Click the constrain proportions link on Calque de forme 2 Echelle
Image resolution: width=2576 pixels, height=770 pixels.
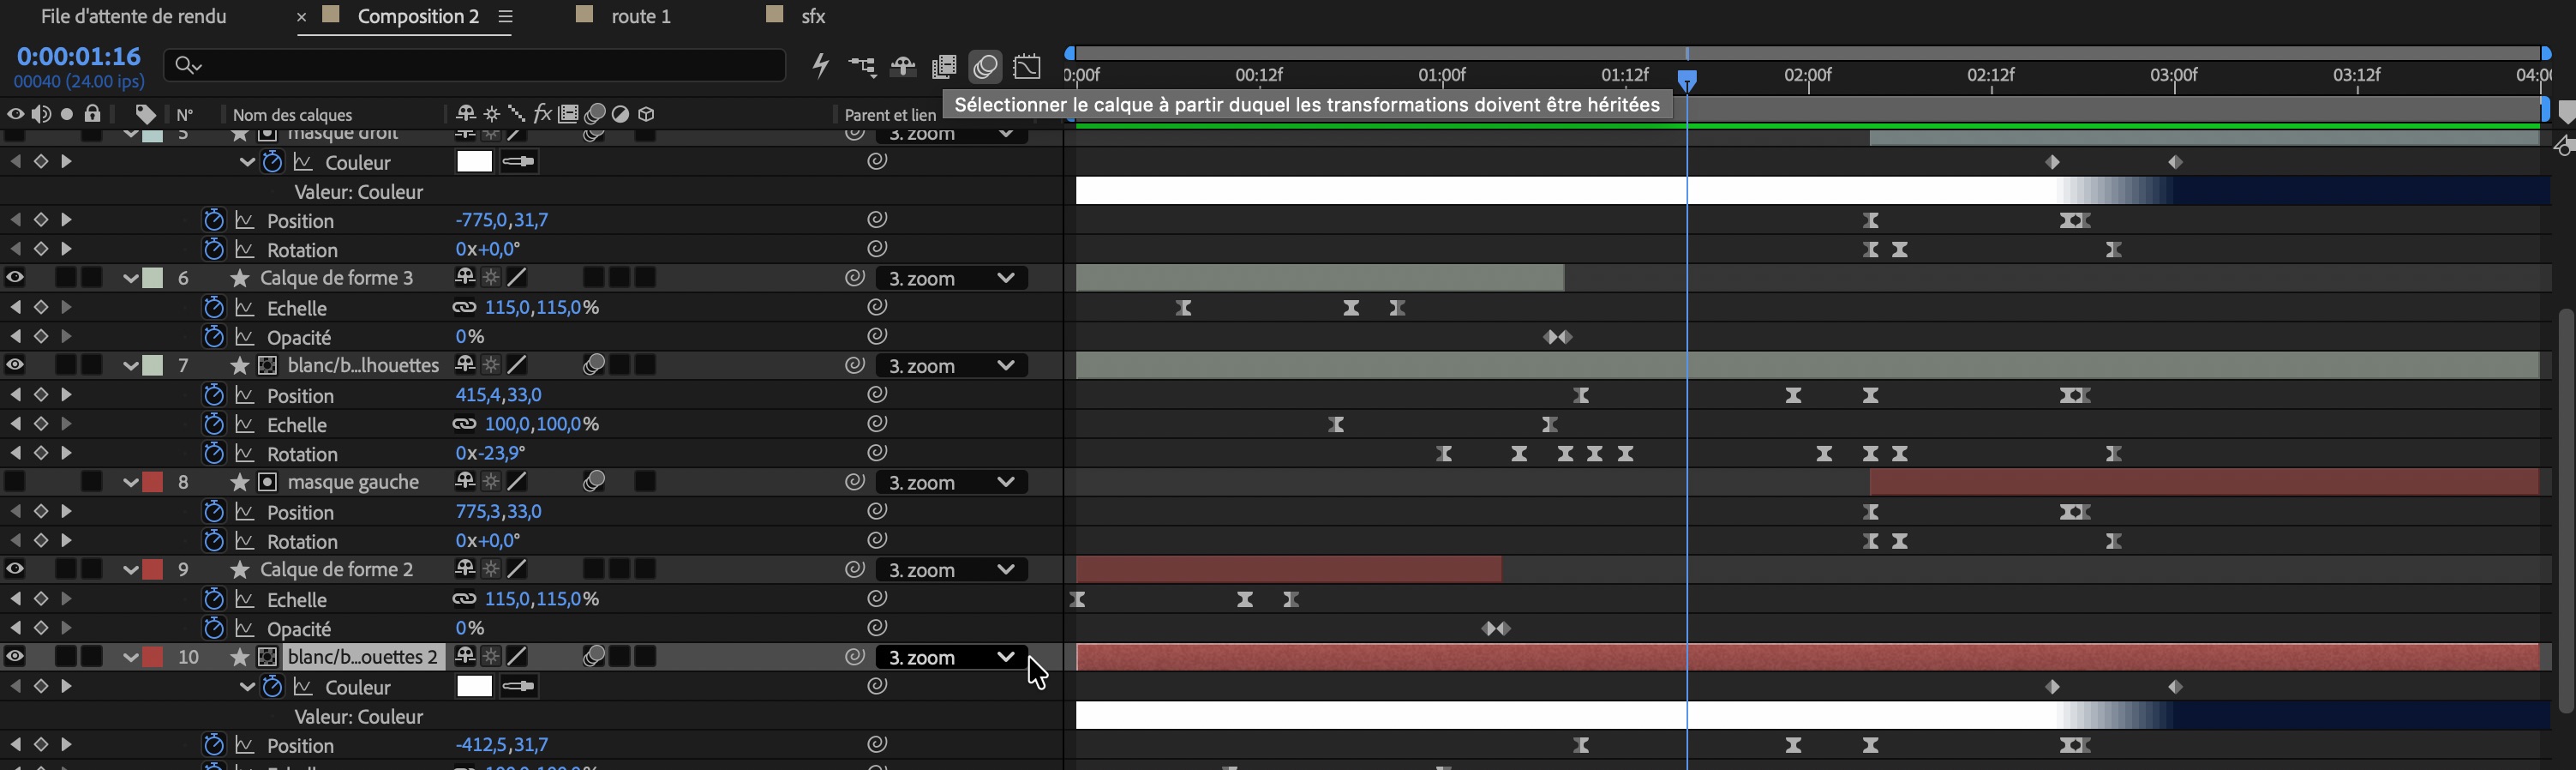pyautogui.click(x=464, y=599)
